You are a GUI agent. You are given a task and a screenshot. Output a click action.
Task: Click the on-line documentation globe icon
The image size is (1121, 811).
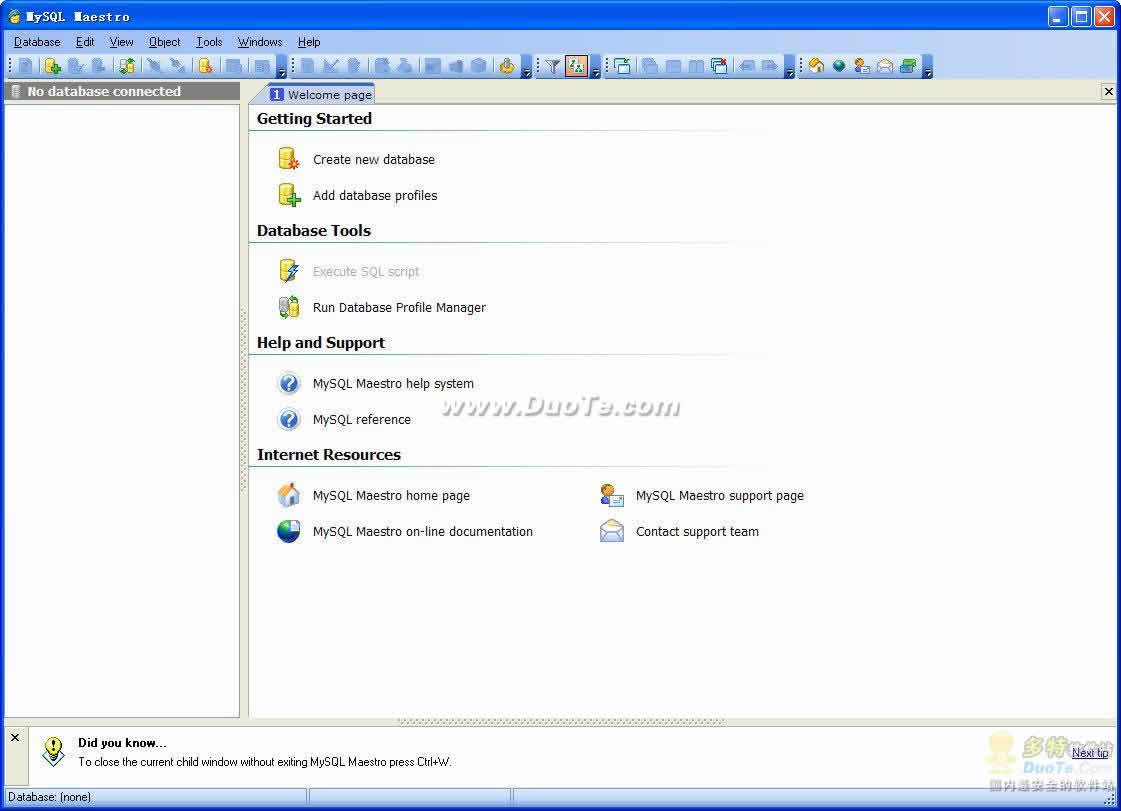(289, 531)
